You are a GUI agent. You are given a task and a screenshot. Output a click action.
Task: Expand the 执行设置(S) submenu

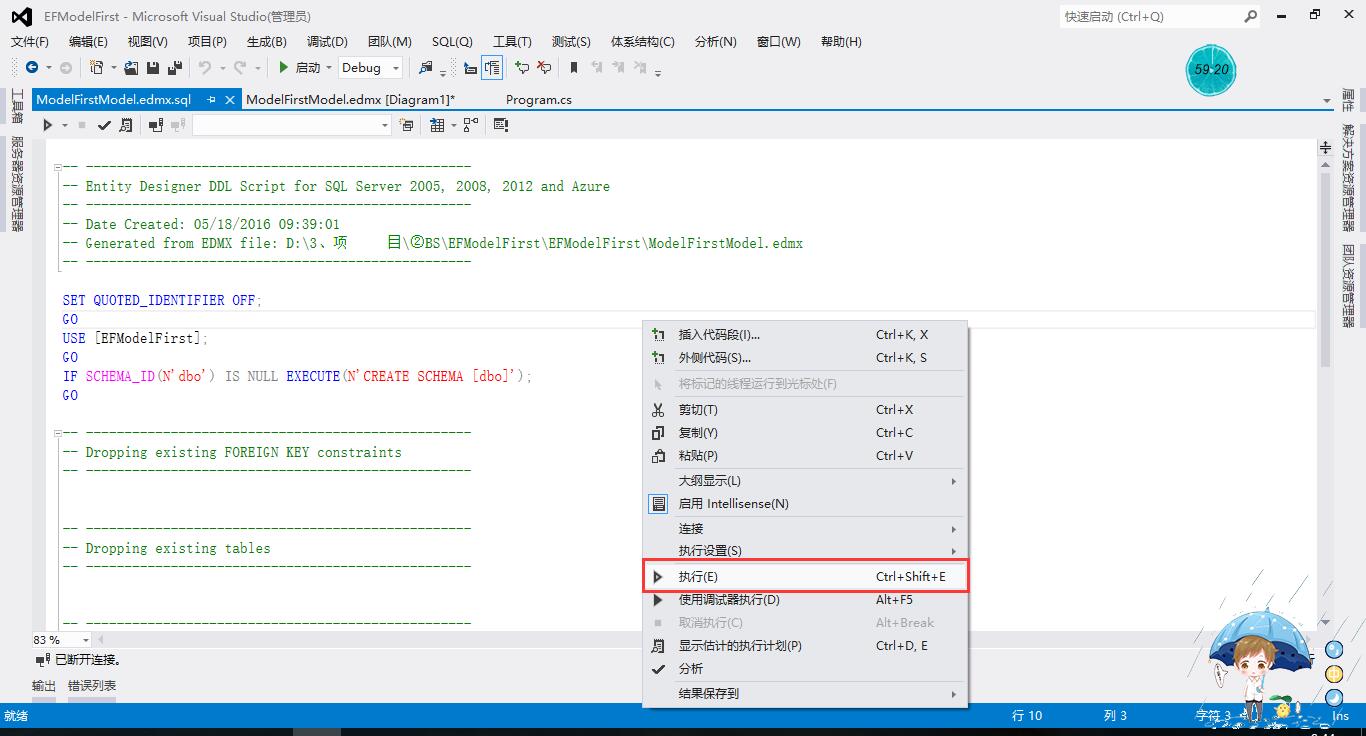point(805,551)
